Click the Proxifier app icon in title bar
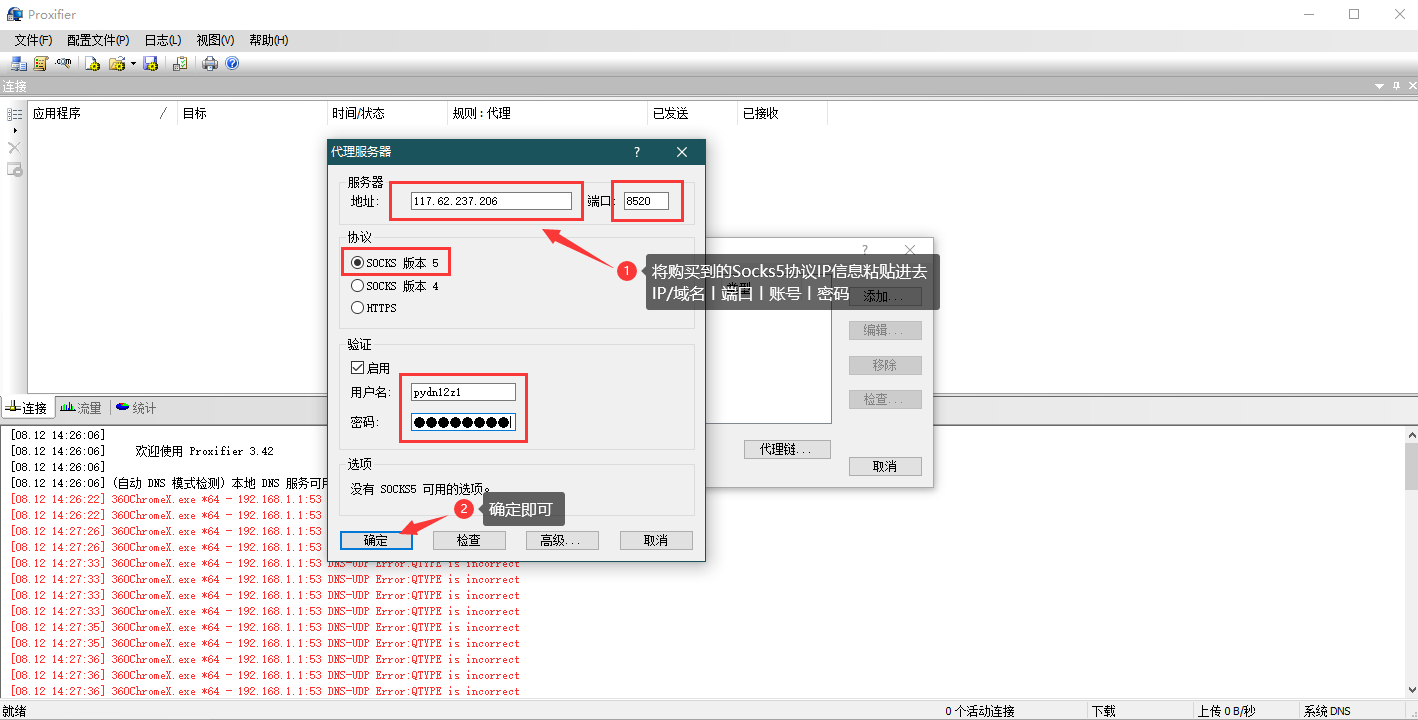The width and height of the screenshot is (1418, 720). tap(15, 14)
